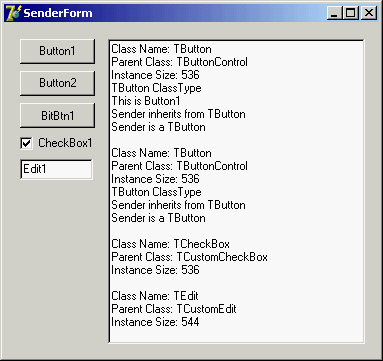Click the Button2 button
The width and height of the screenshot is (383, 361).
pos(57,83)
